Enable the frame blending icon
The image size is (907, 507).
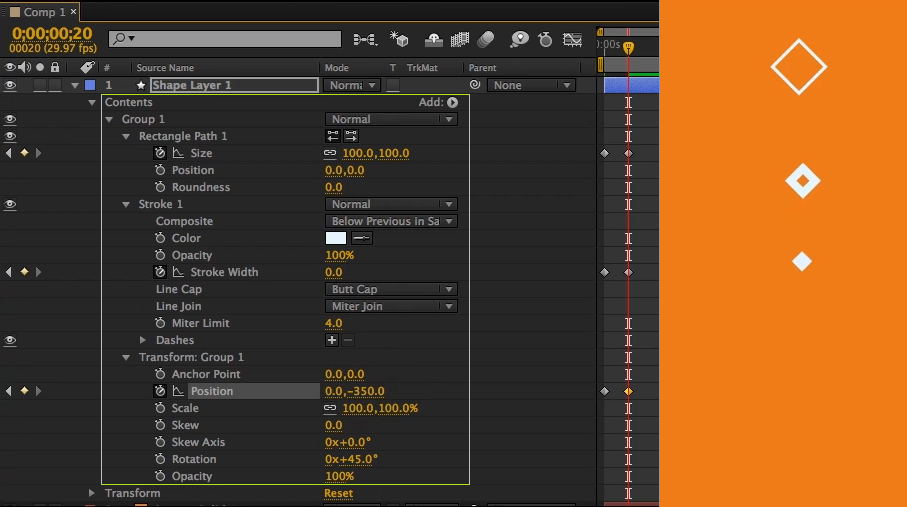(x=460, y=39)
